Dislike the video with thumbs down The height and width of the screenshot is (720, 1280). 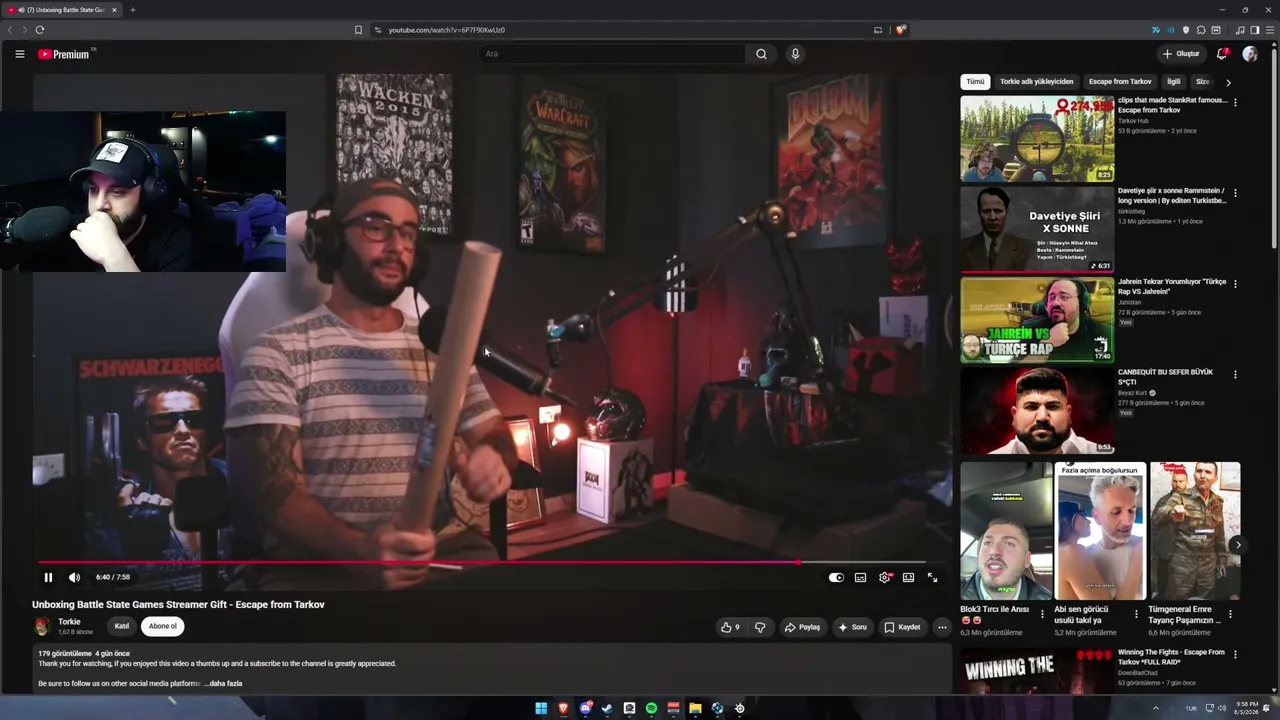pos(760,627)
